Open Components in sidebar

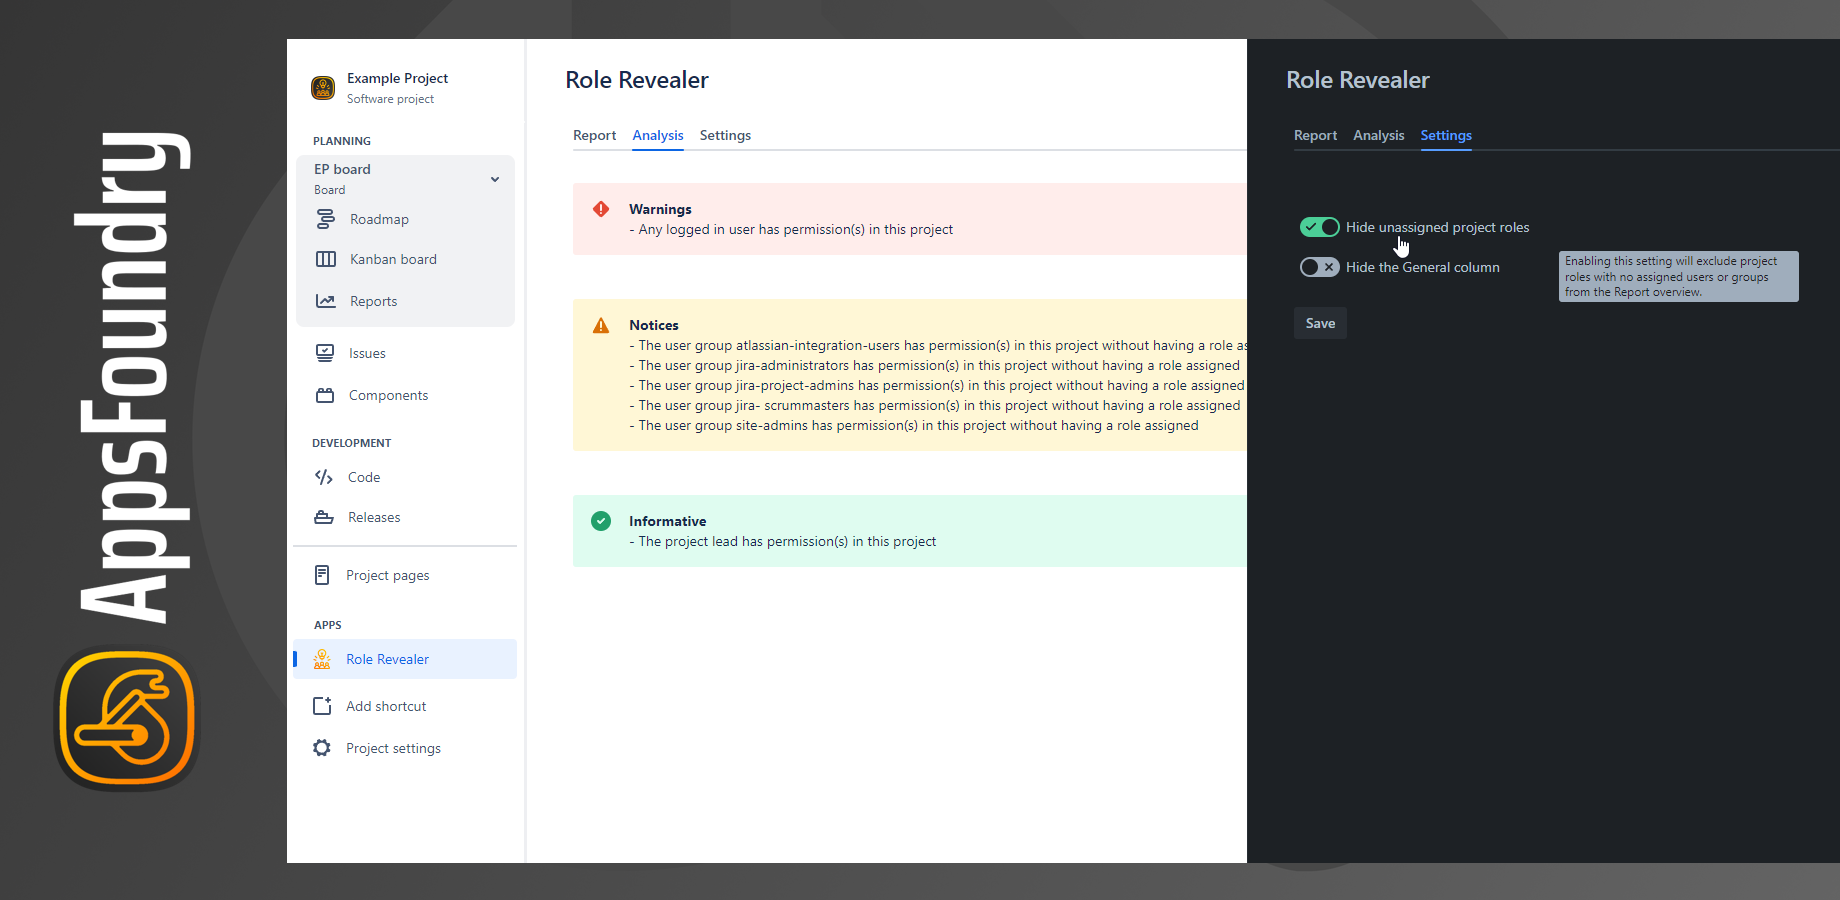388,395
